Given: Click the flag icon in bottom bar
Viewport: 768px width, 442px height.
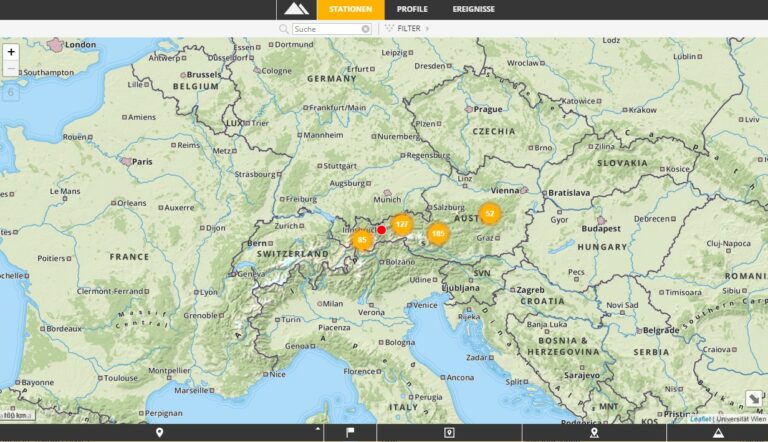Looking at the screenshot, I should 350,433.
